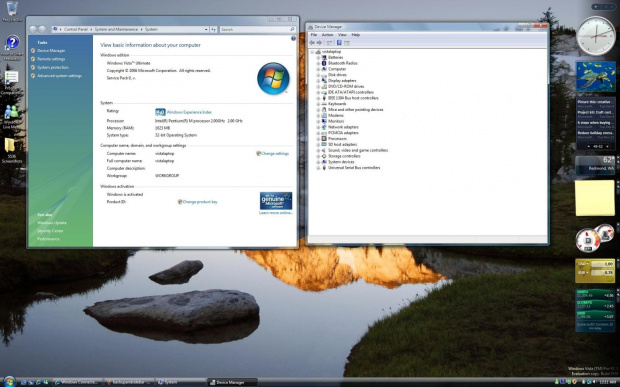Click the Back button in System window

pos(33,29)
